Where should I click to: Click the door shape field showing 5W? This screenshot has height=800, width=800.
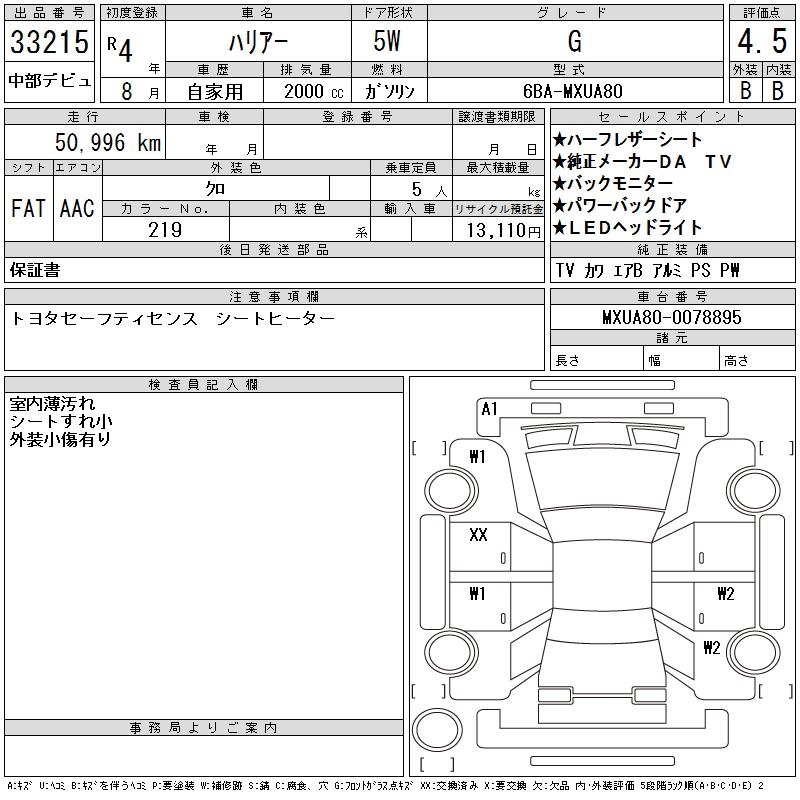coord(389,41)
